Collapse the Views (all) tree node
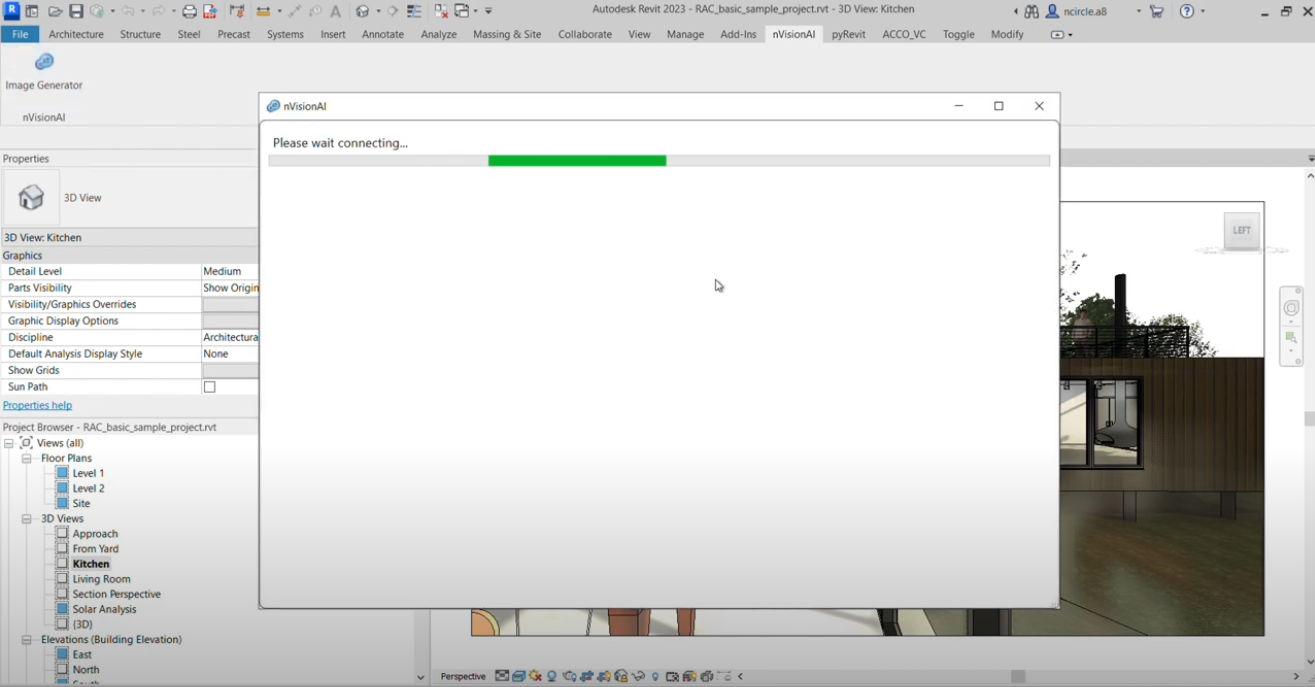 click(8, 443)
